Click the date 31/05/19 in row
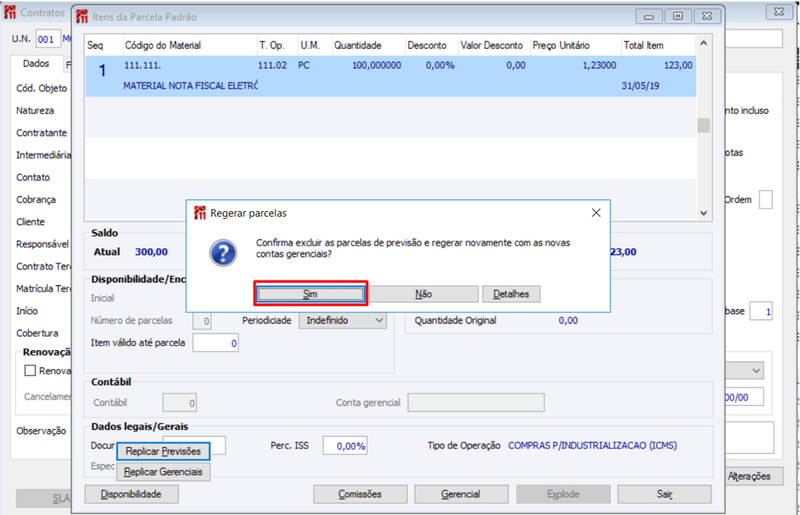800x515 pixels. coord(640,86)
